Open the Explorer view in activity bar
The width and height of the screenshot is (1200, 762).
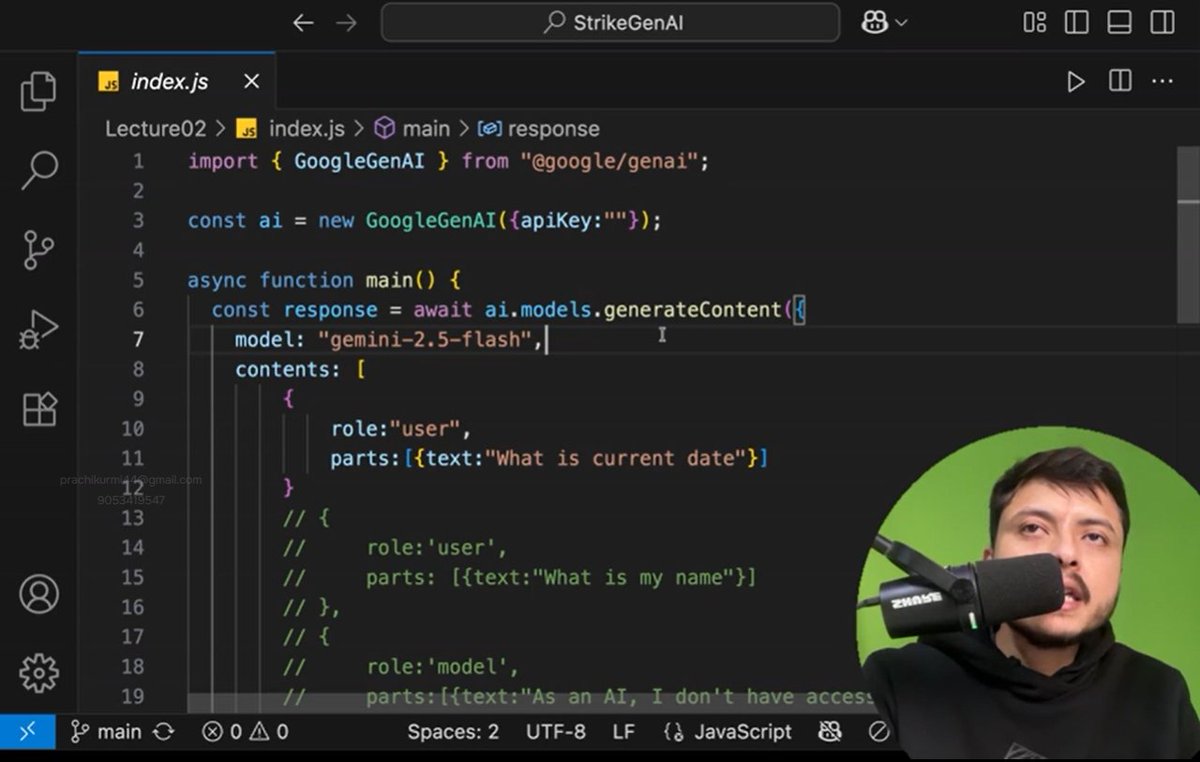coord(38,91)
